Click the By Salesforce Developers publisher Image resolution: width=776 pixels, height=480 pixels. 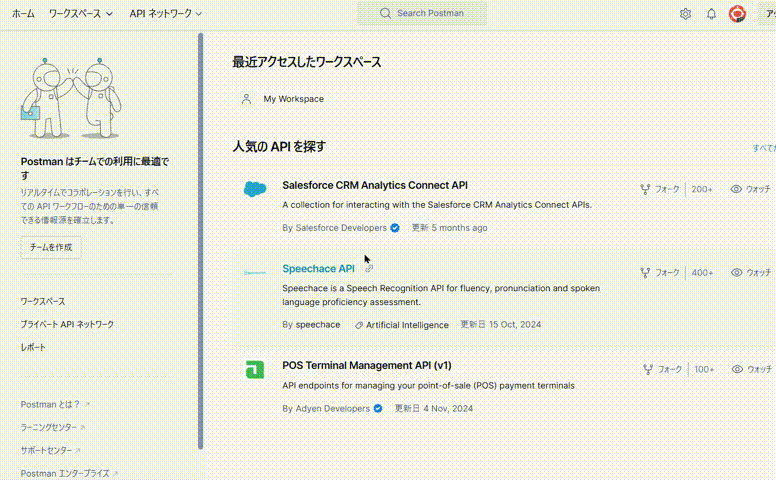[x=335, y=228]
